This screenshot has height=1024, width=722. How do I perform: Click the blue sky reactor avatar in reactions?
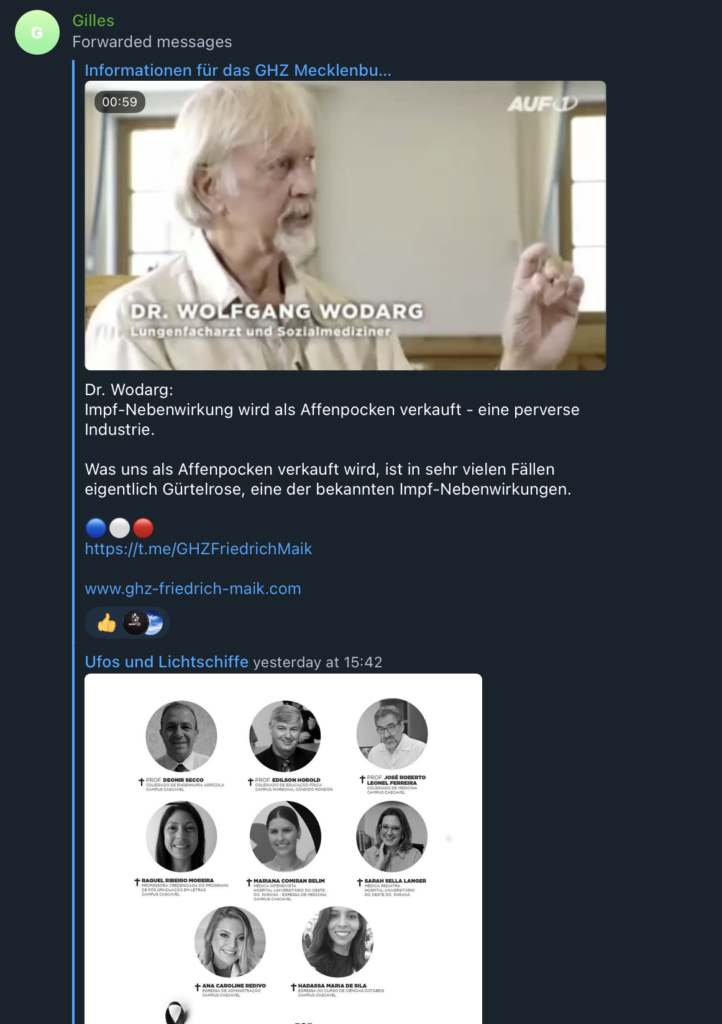pos(155,623)
